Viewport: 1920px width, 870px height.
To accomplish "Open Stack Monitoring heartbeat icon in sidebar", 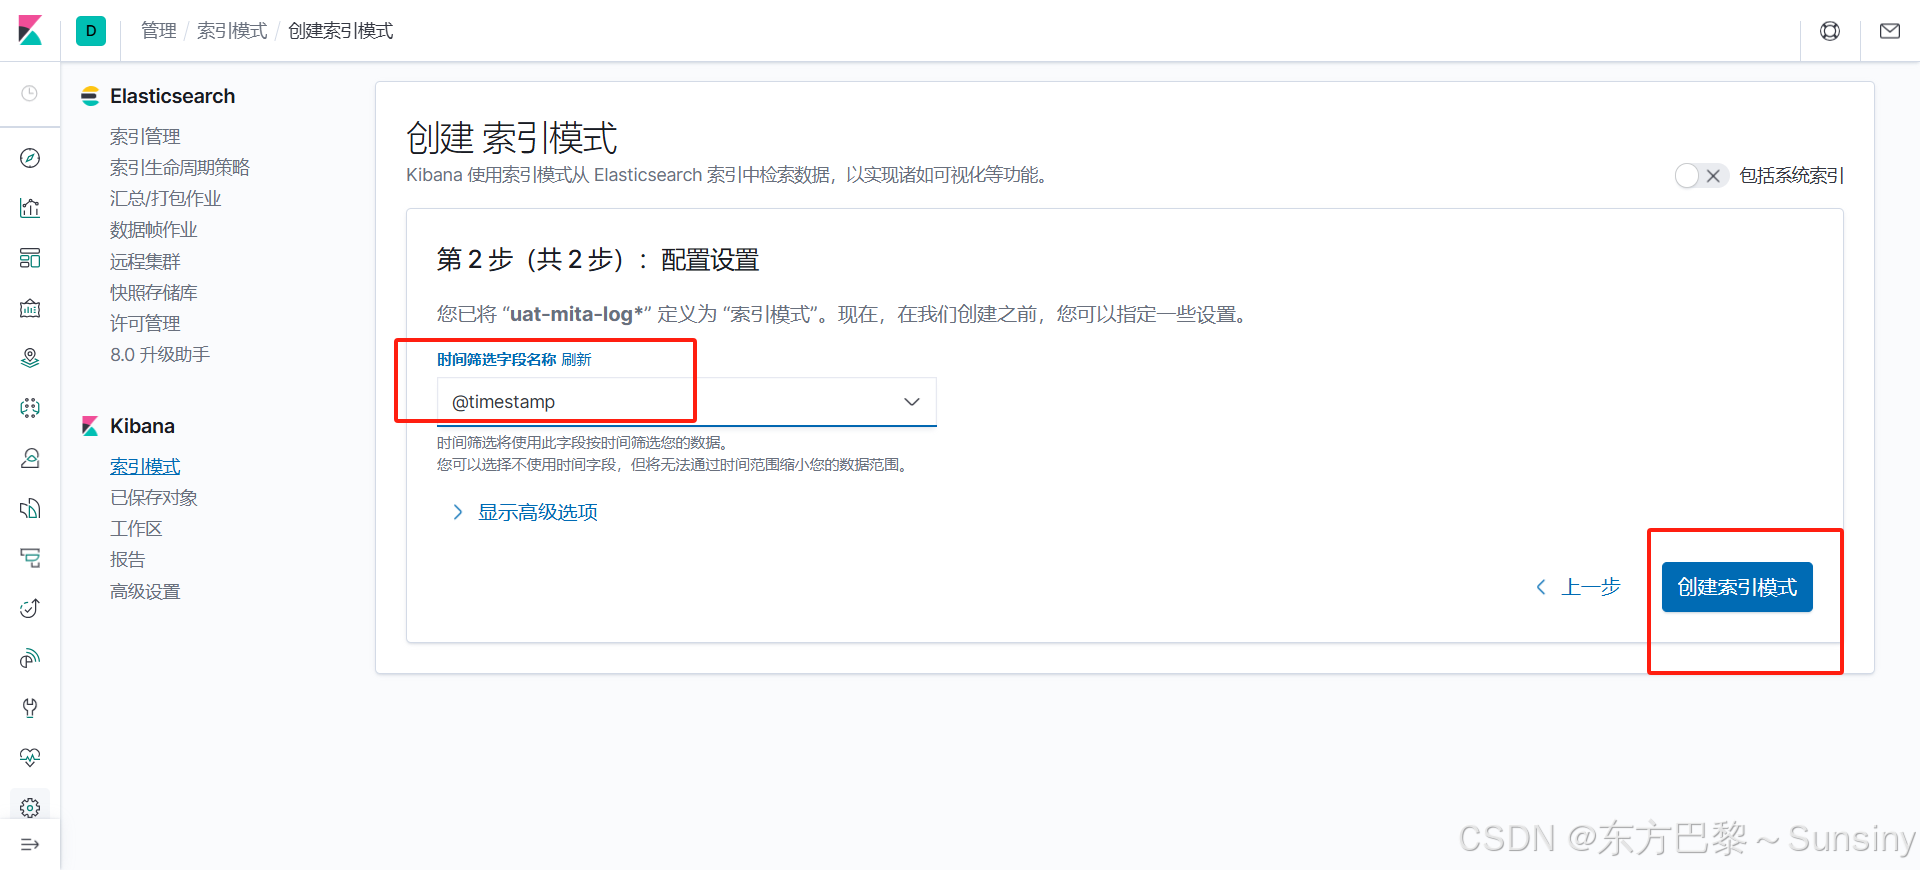I will click(x=30, y=757).
